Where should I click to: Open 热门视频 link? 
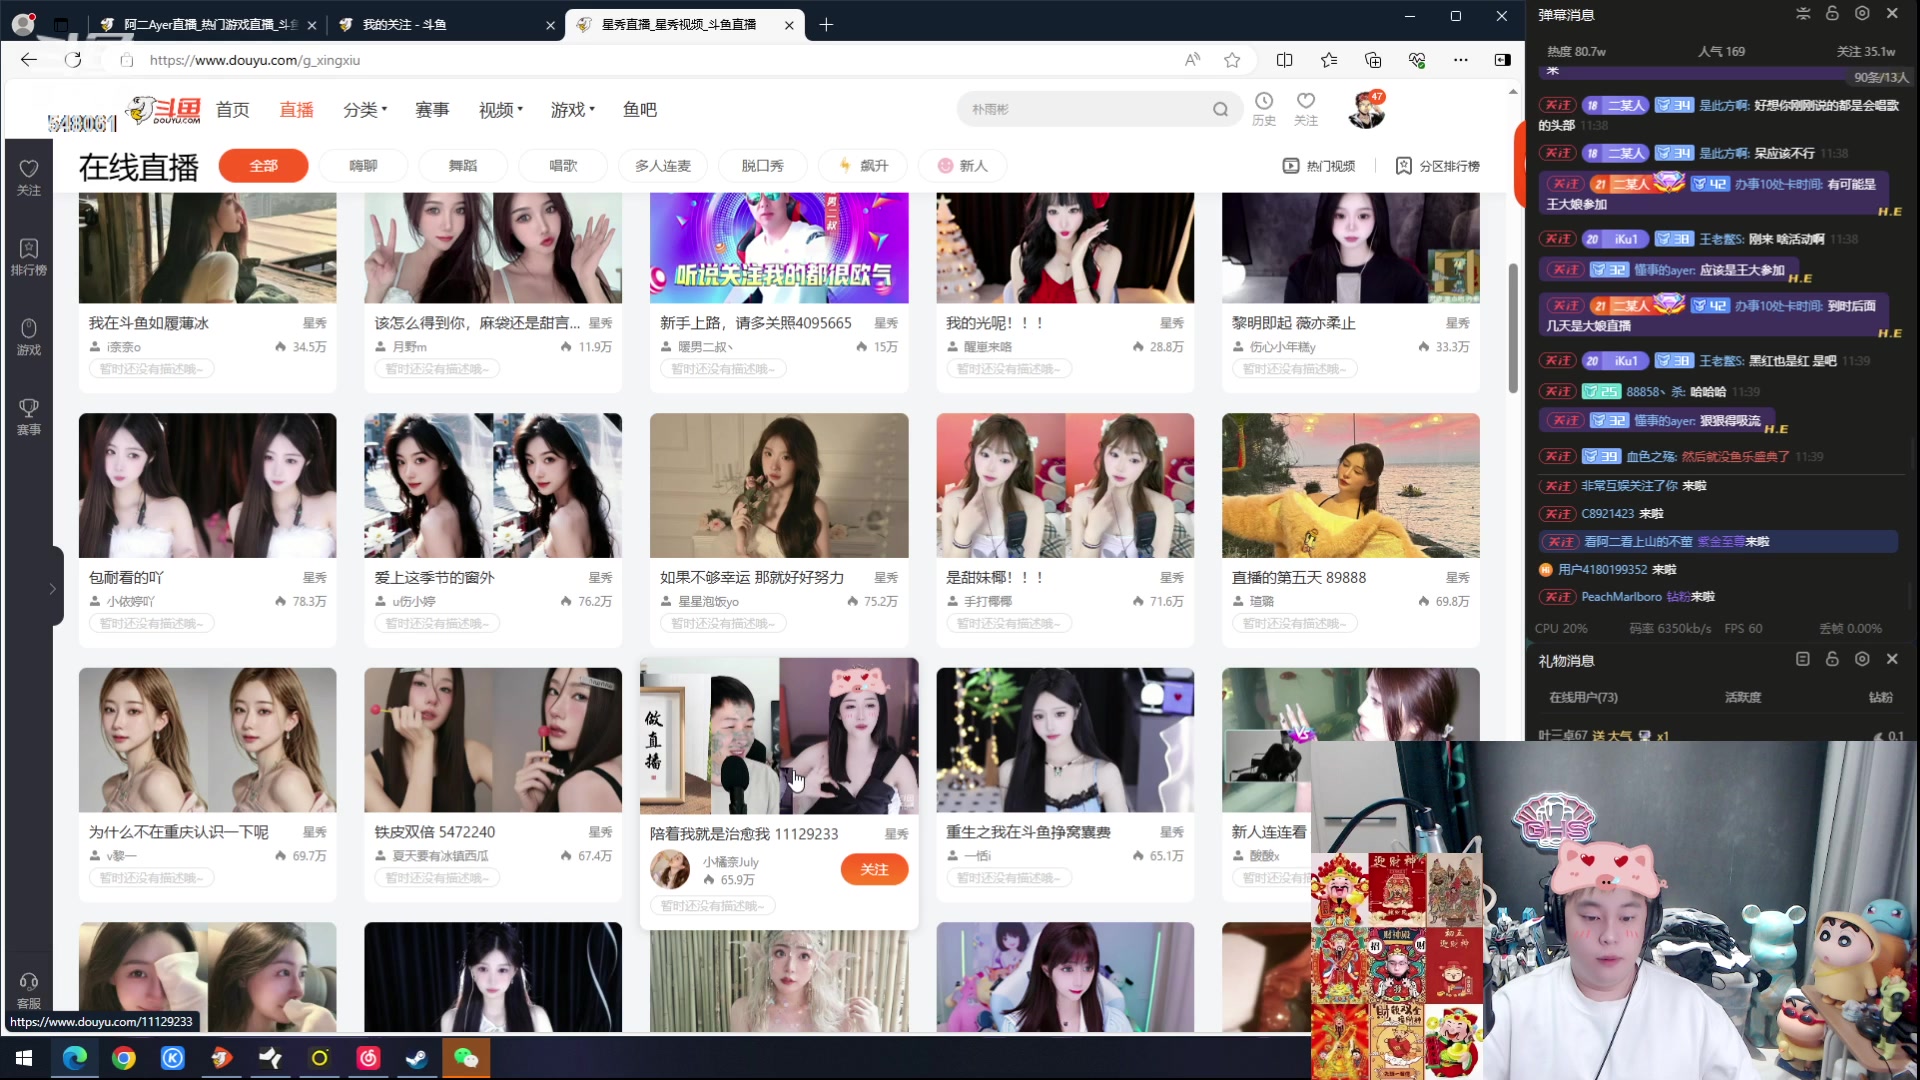coord(1320,166)
